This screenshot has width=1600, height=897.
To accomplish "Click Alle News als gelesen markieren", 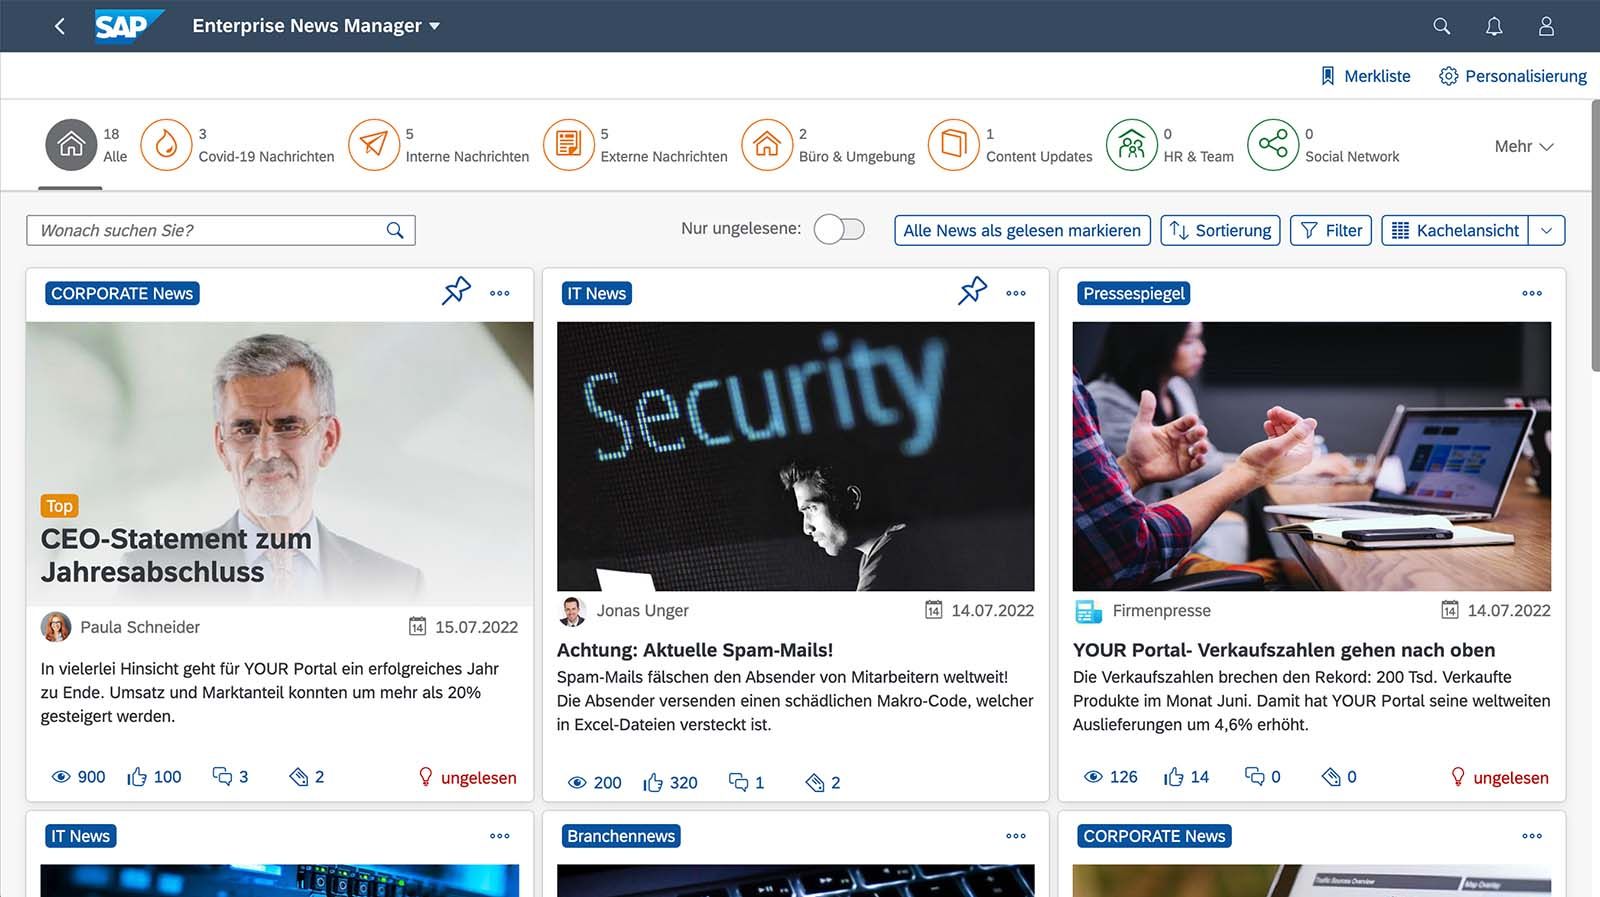I will [x=1021, y=230].
